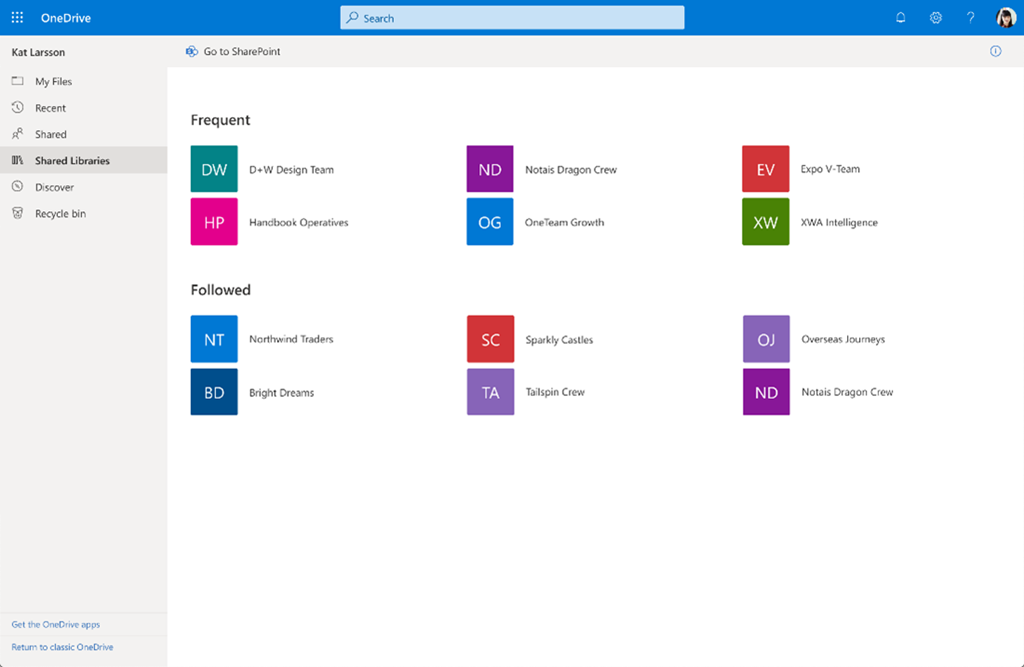Viewport: 1024px width, 667px height.
Task: Click Get the OneDrive apps link
Action: (x=55, y=624)
